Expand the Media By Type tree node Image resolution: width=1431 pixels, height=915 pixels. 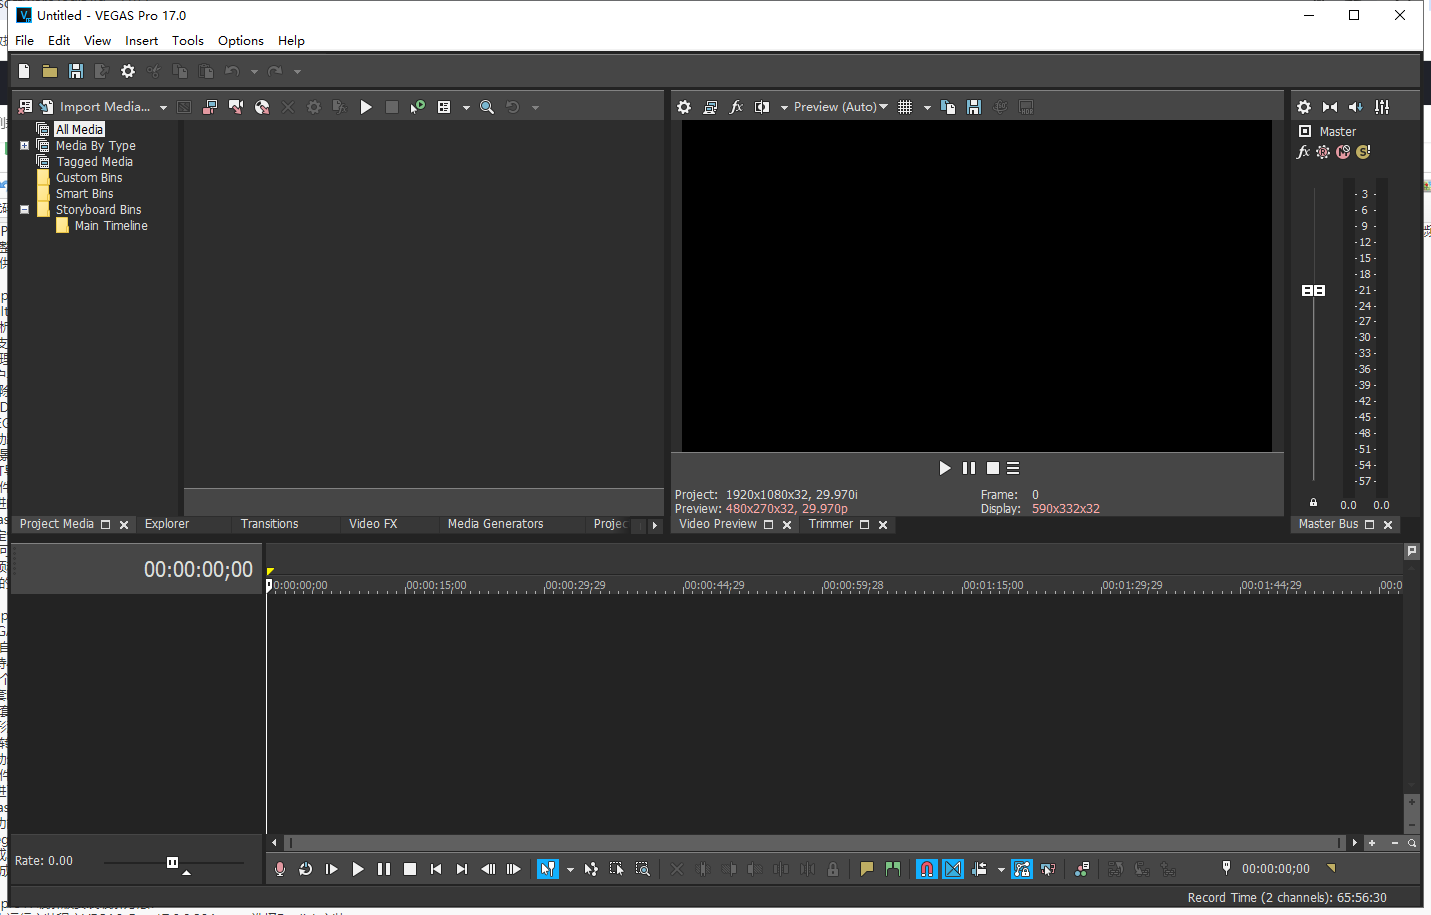coord(25,146)
